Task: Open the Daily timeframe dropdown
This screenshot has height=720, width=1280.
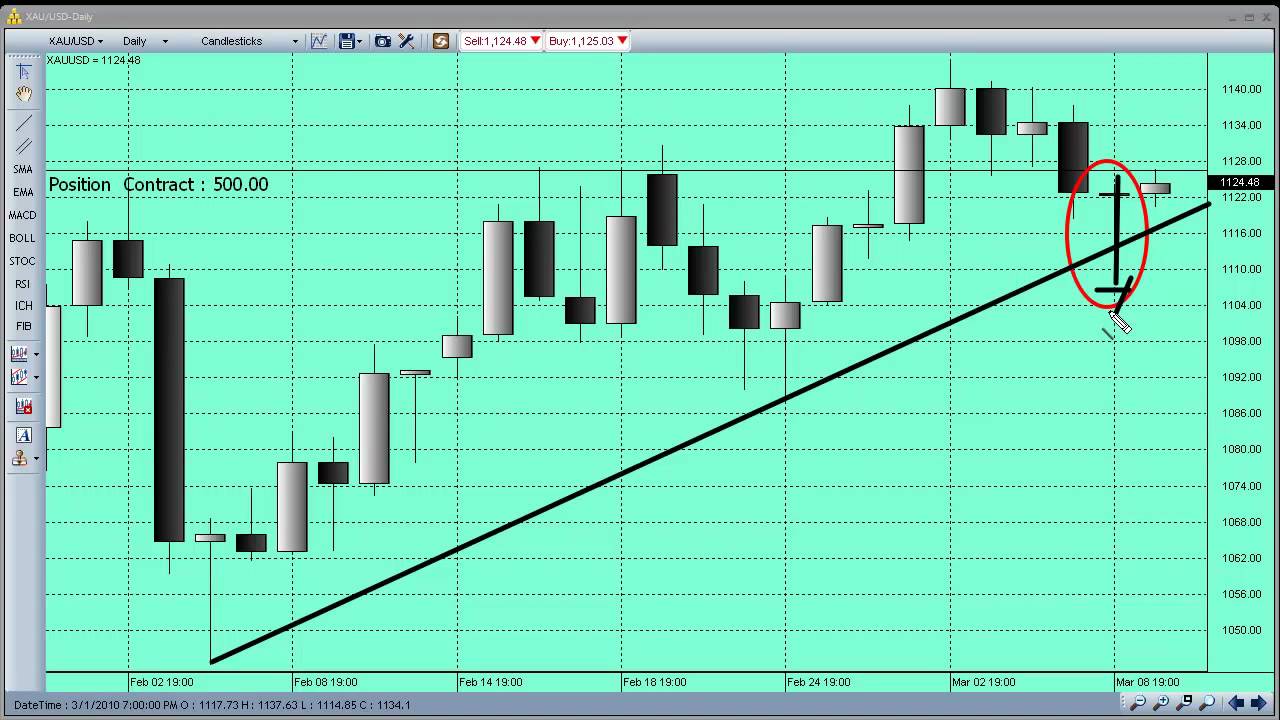Action: click(x=145, y=41)
